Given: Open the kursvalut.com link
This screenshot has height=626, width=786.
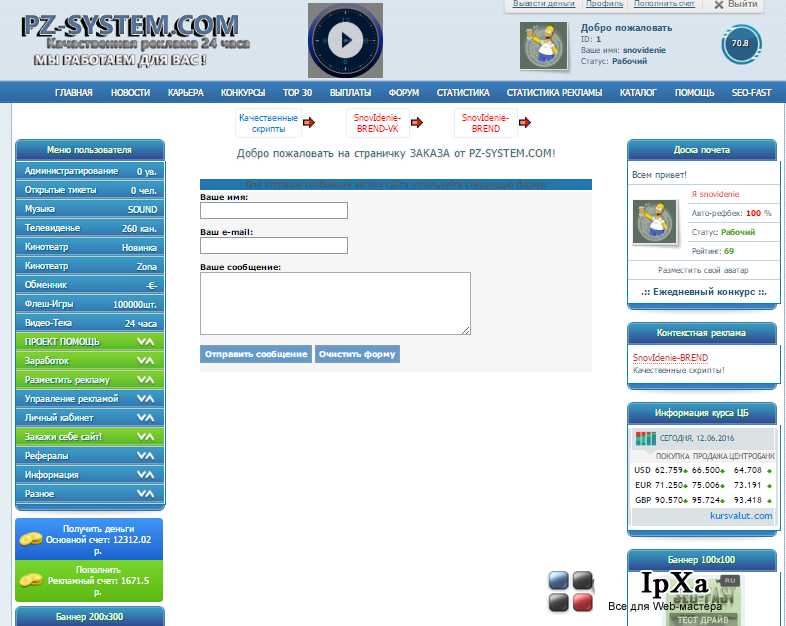Looking at the screenshot, I should (x=741, y=516).
